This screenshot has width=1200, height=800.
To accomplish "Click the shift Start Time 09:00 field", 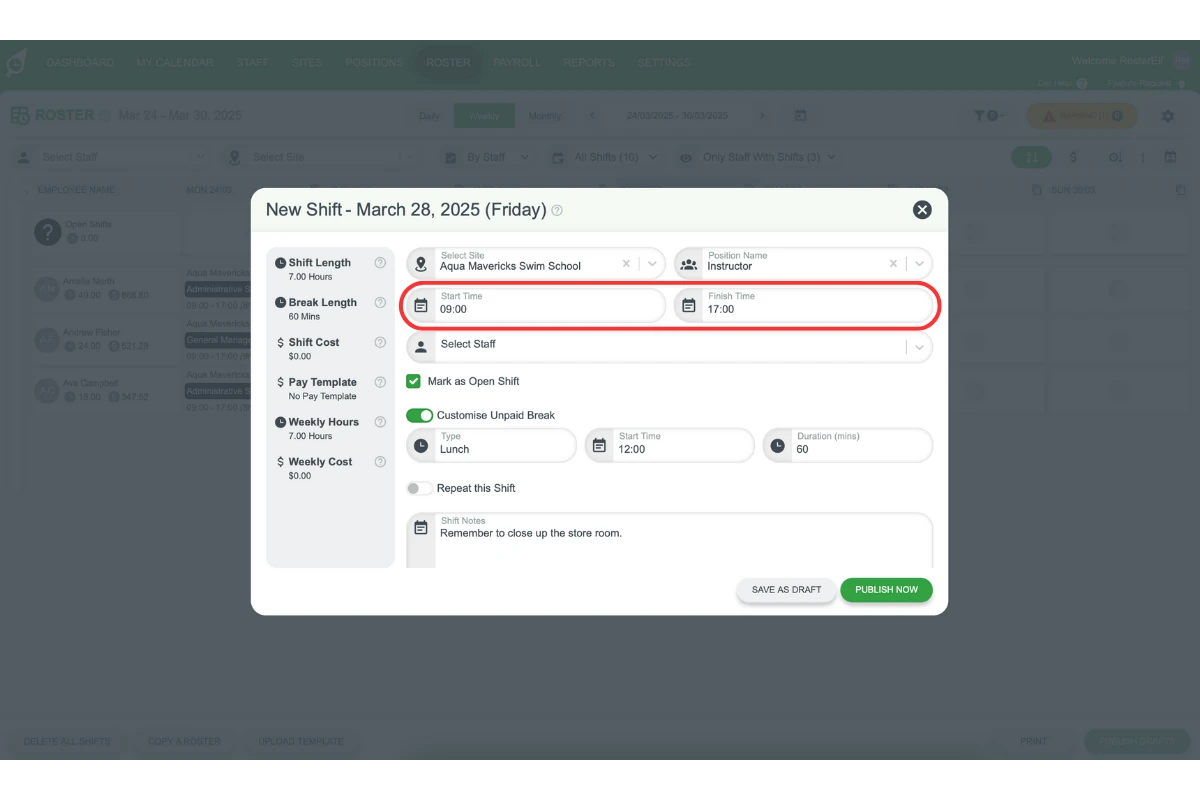I will click(535, 305).
